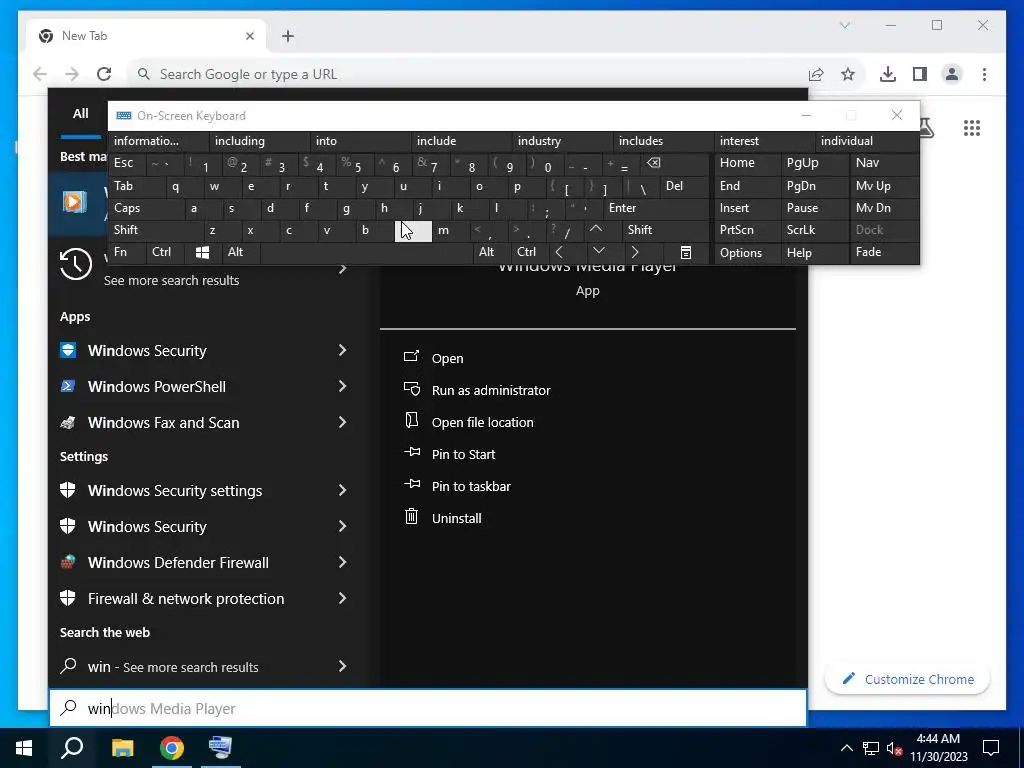The width and height of the screenshot is (1024, 768).
Task: Open File Explorer from taskbar
Action: [122, 748]
